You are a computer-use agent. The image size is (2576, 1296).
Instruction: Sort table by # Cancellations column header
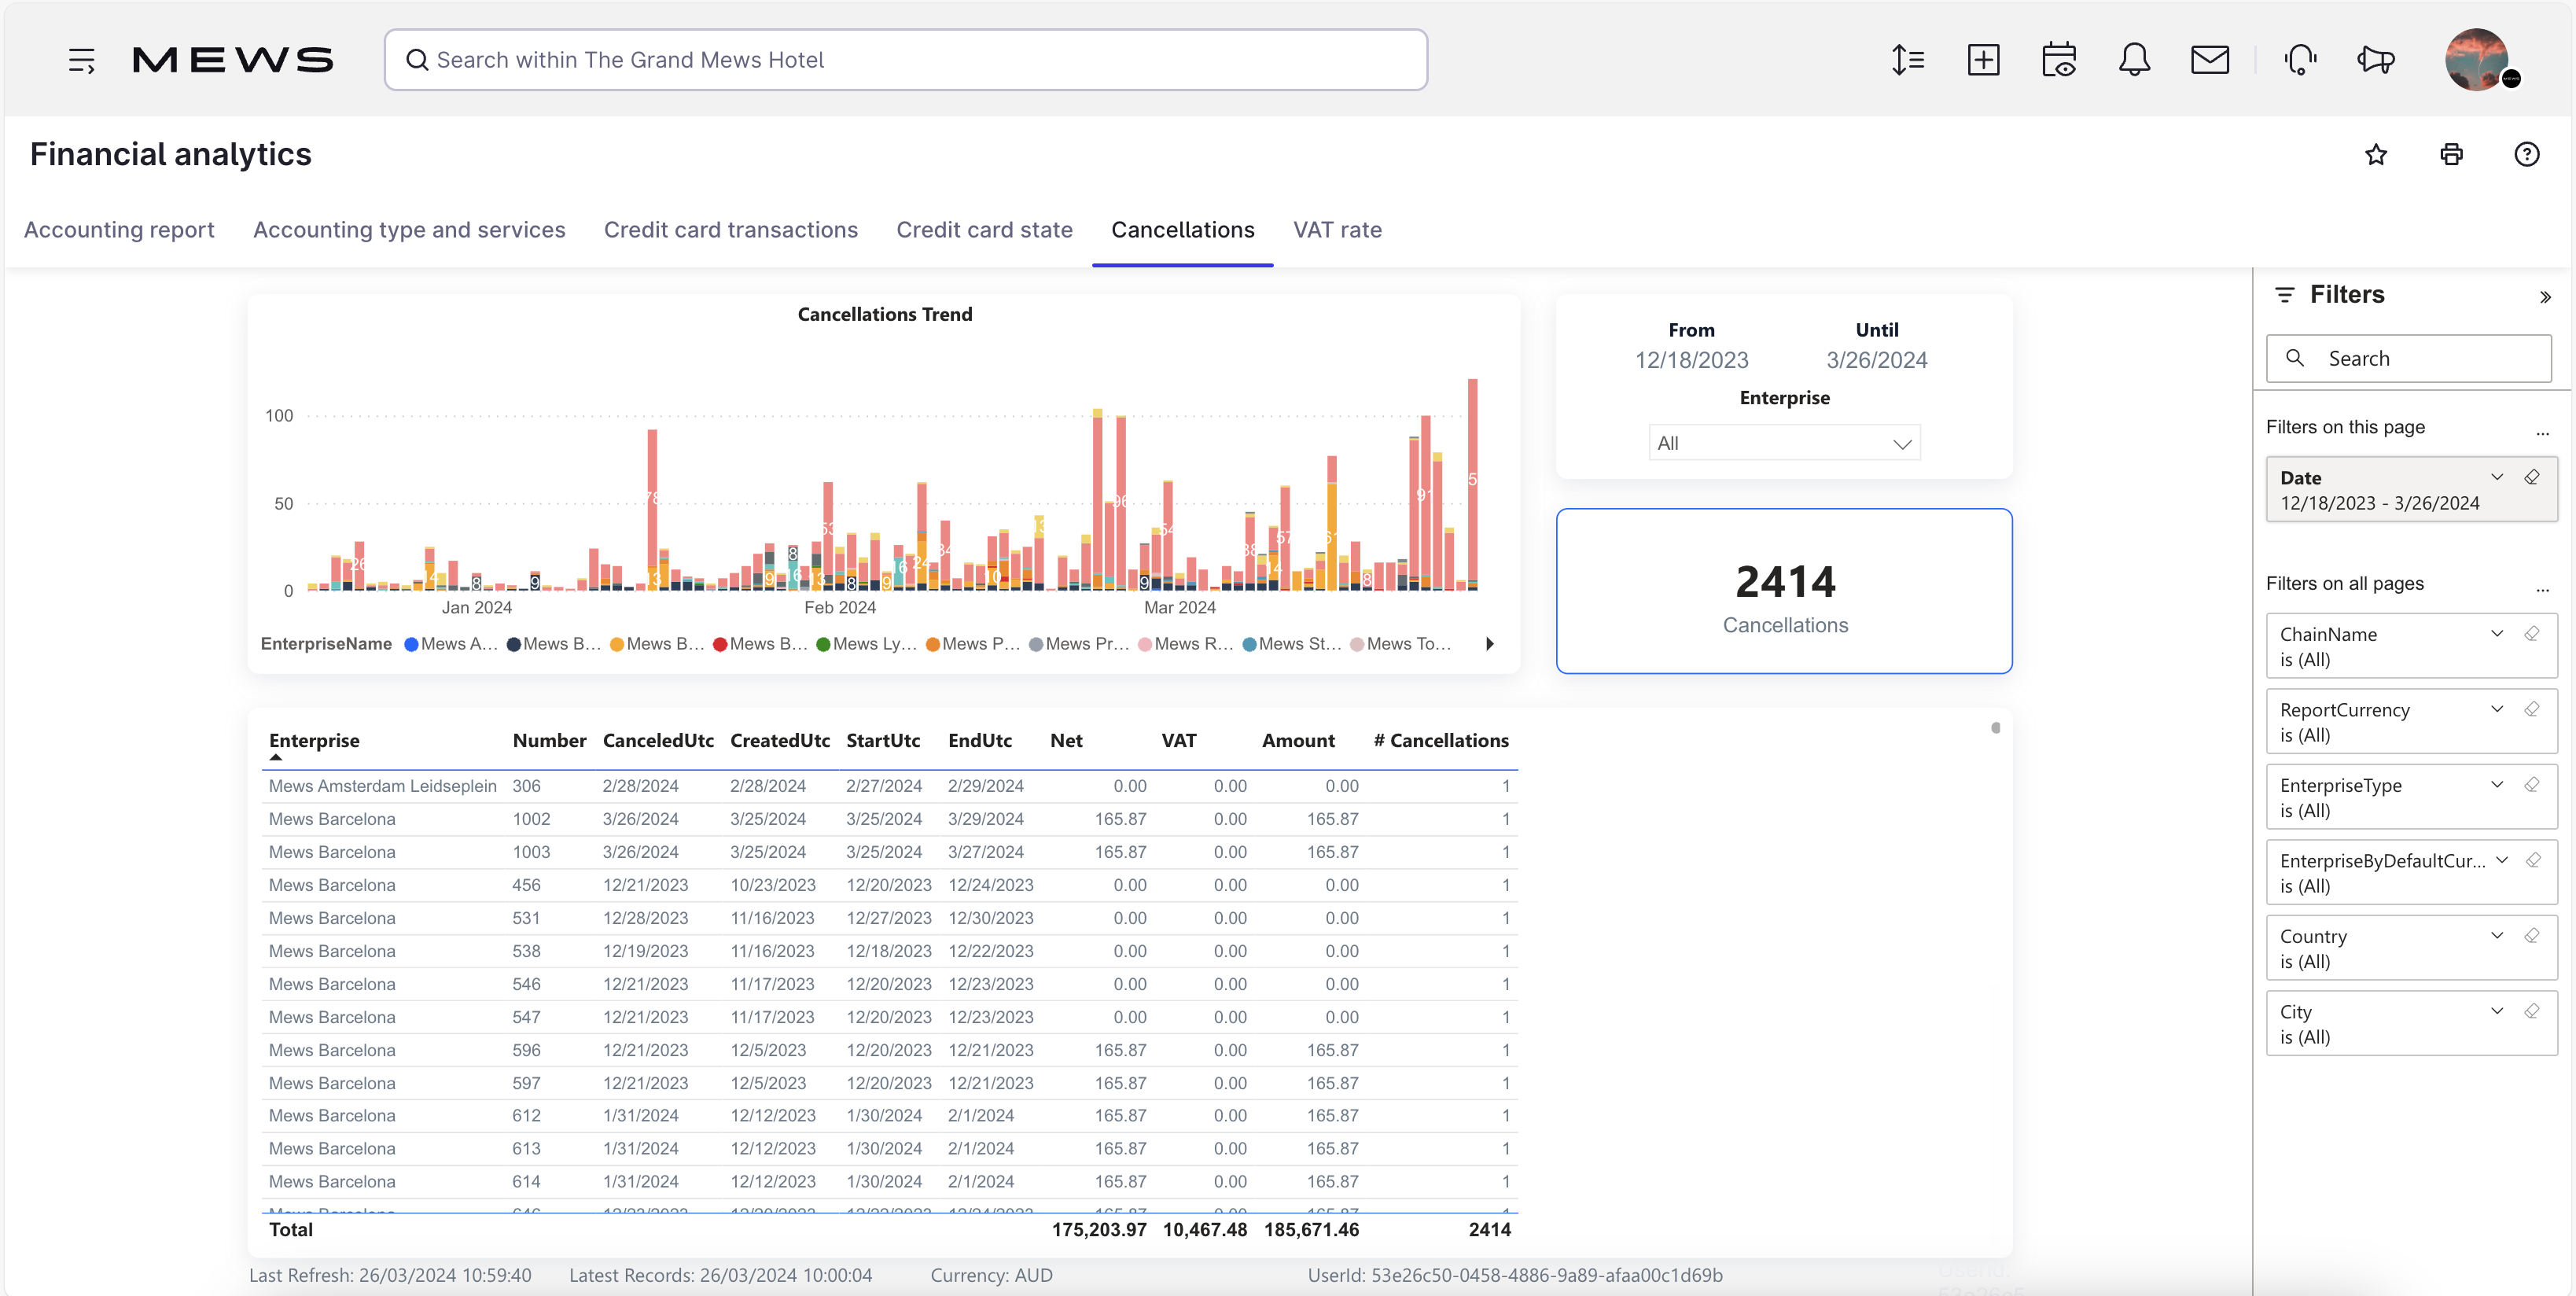click(x=1441, y=741)
